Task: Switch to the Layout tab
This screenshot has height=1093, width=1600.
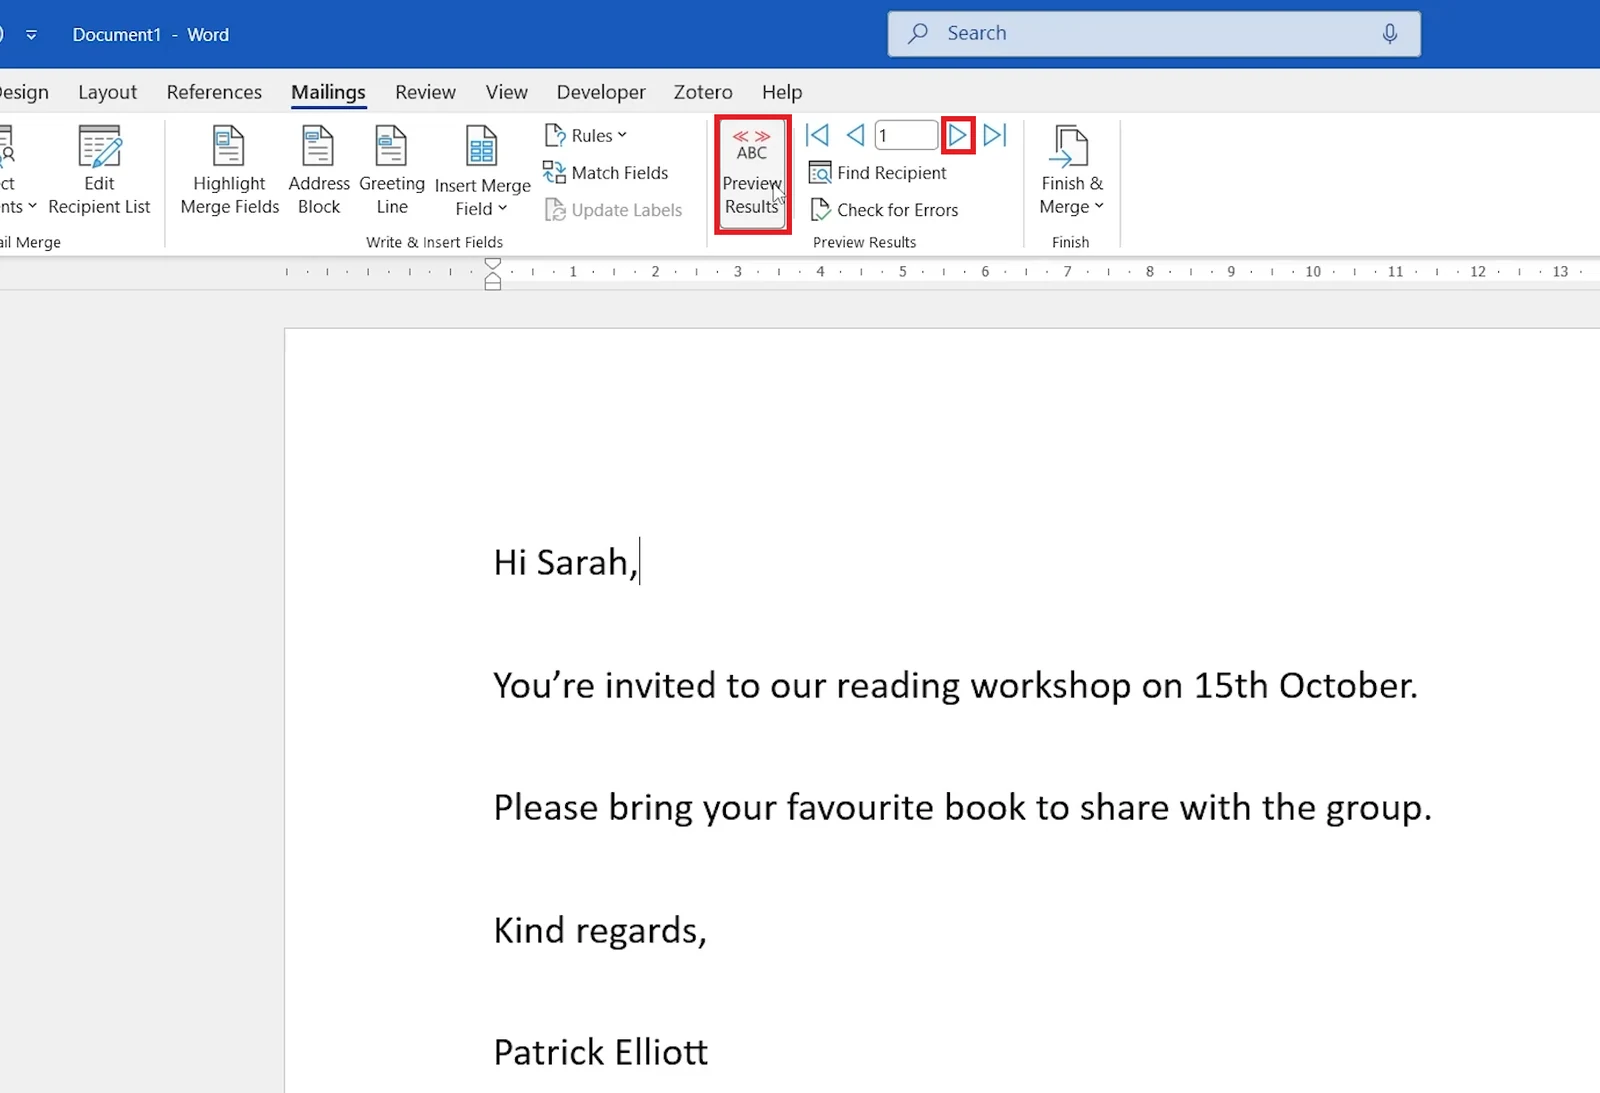Action: tap(107, 92)
